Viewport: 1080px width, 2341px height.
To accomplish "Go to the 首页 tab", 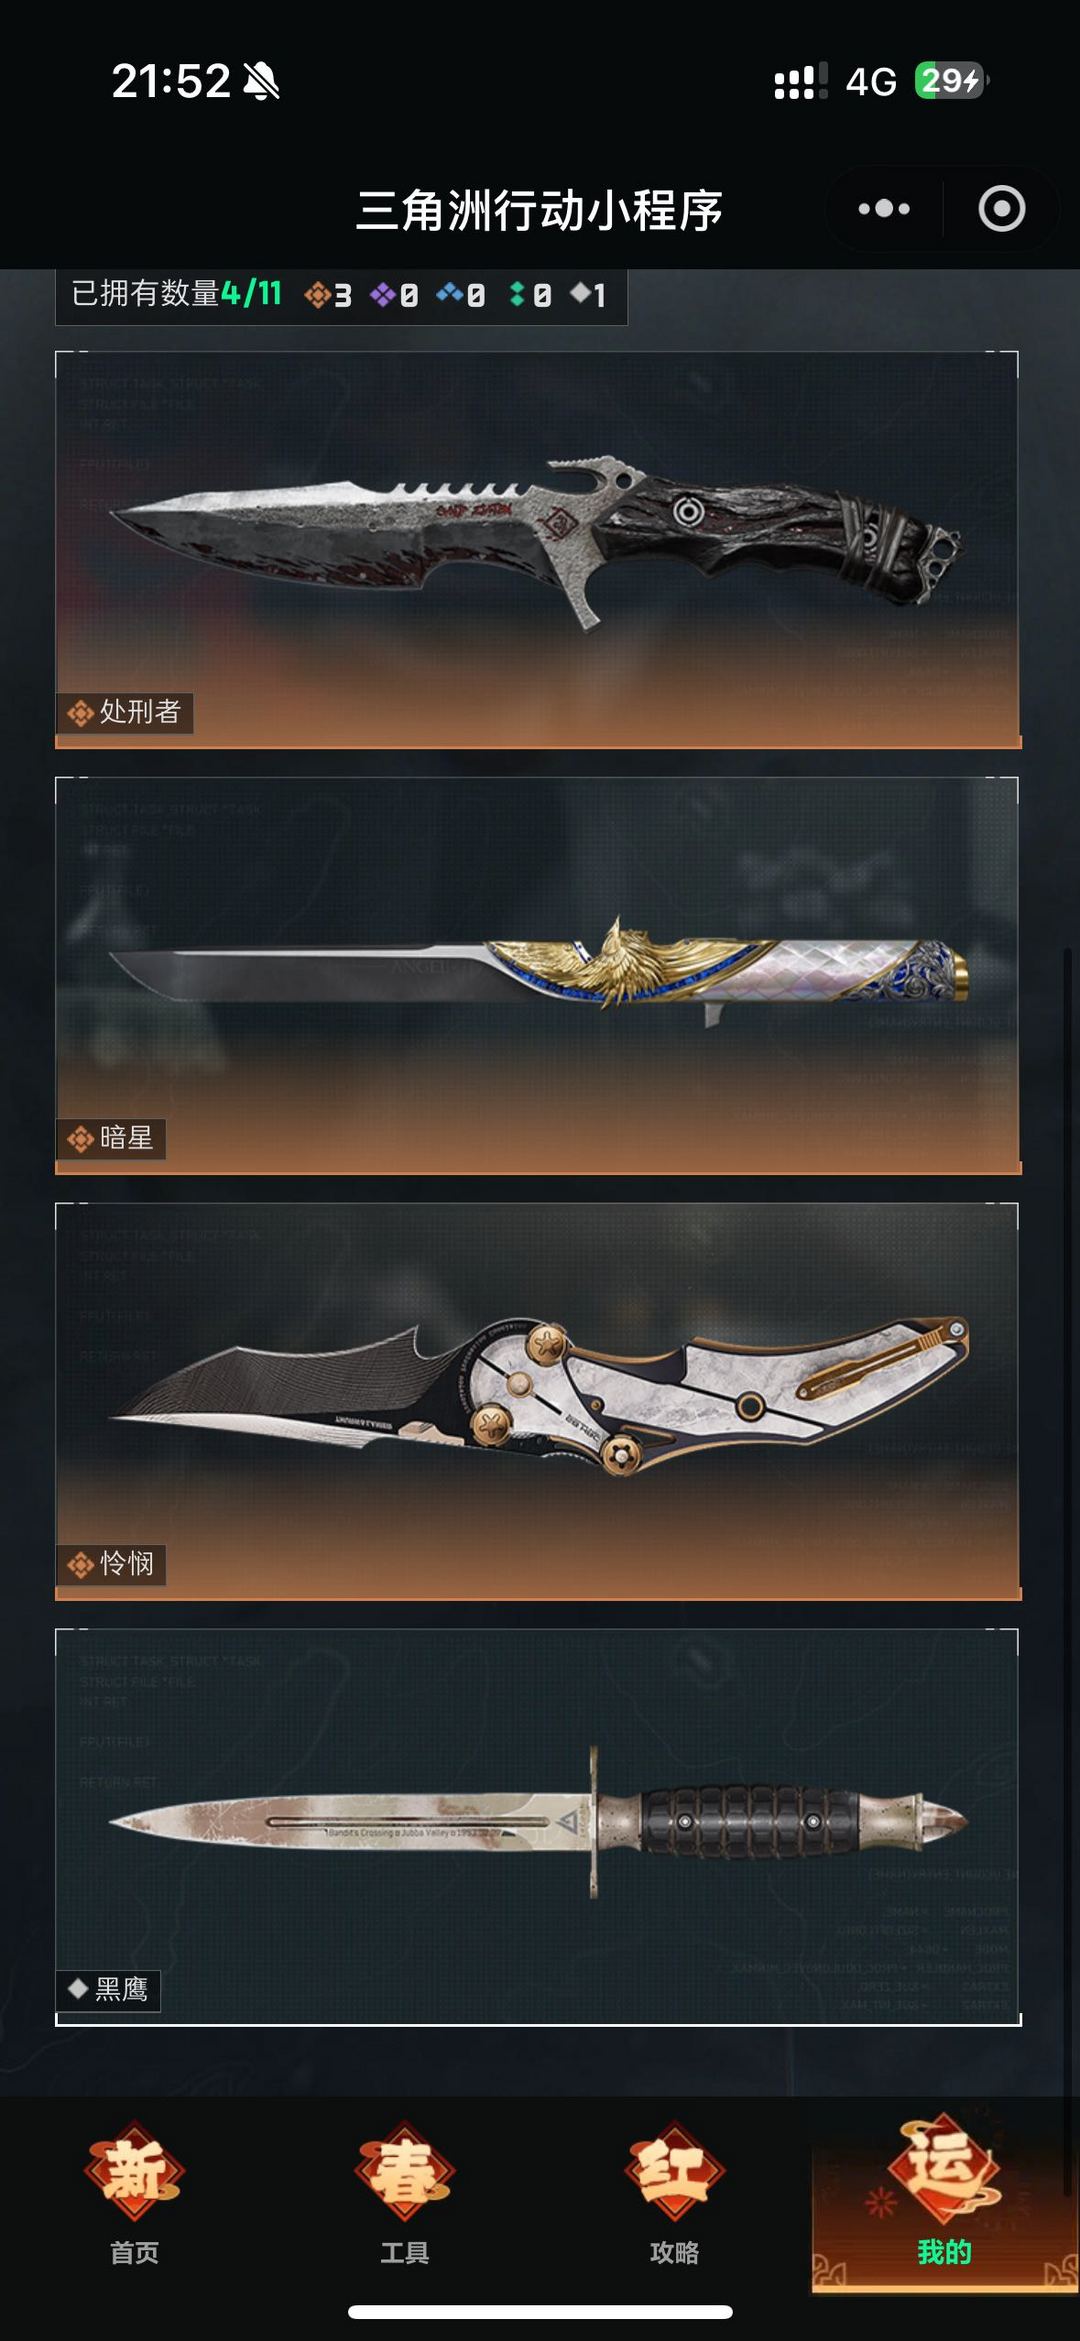I will [135, 2194].
